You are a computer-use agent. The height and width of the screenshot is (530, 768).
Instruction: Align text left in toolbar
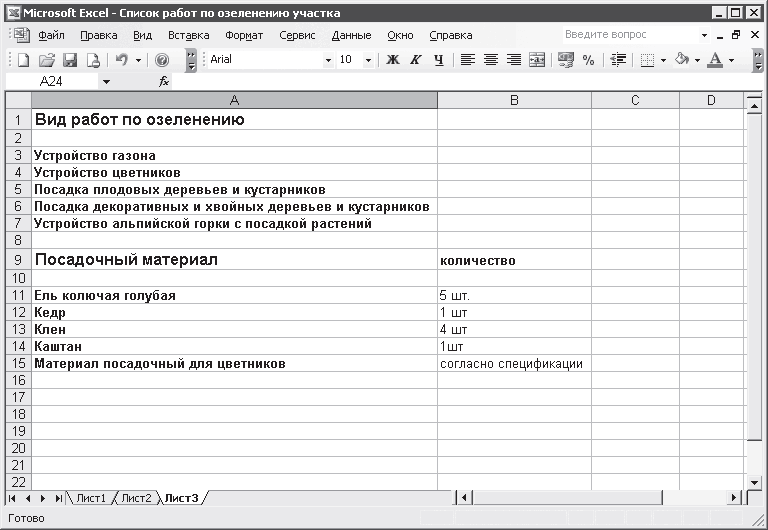tap(468, 60)
